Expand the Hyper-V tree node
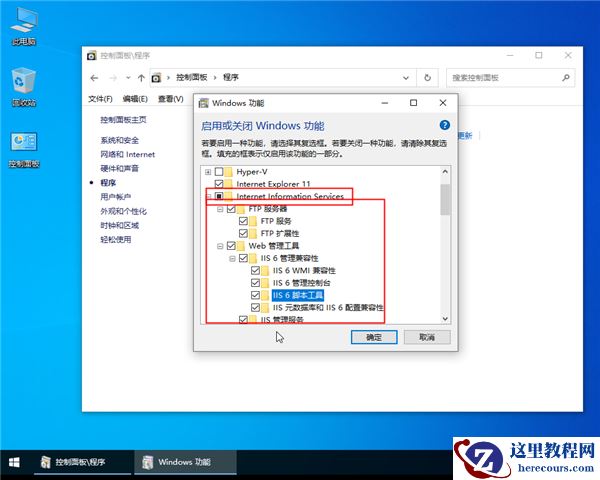This screenshot has width=600, height=480. pos(208,172)
